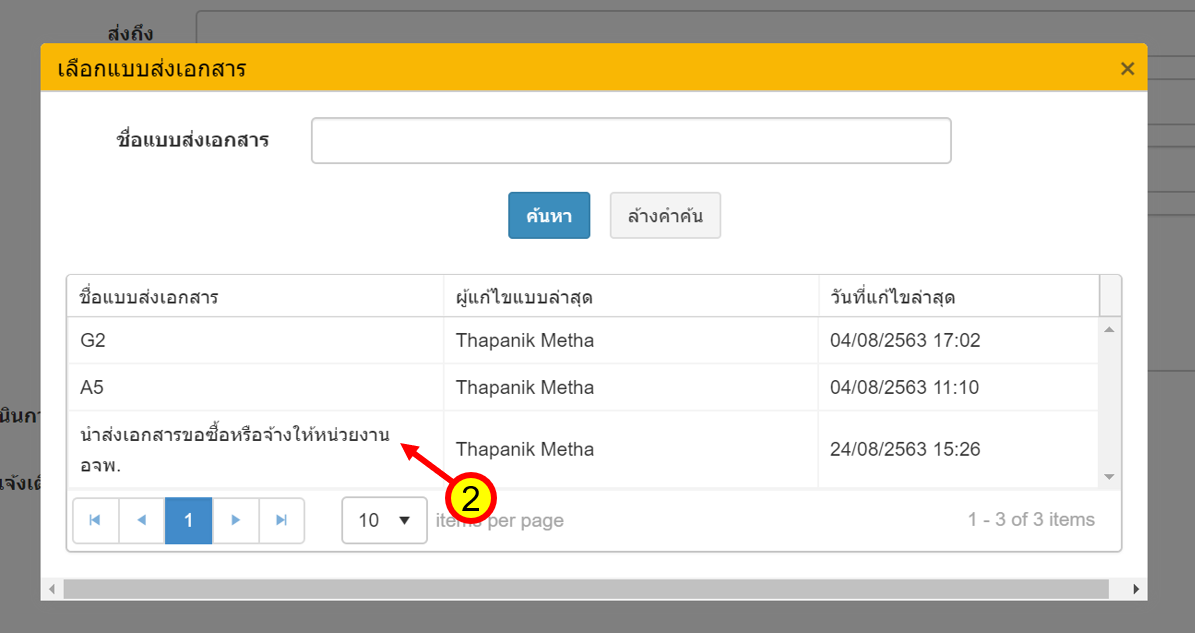
Task: Sort by the ผู้แก้ไขแบบล่าสุด column header
Action: pyautogui.click(x=526, y=297)
